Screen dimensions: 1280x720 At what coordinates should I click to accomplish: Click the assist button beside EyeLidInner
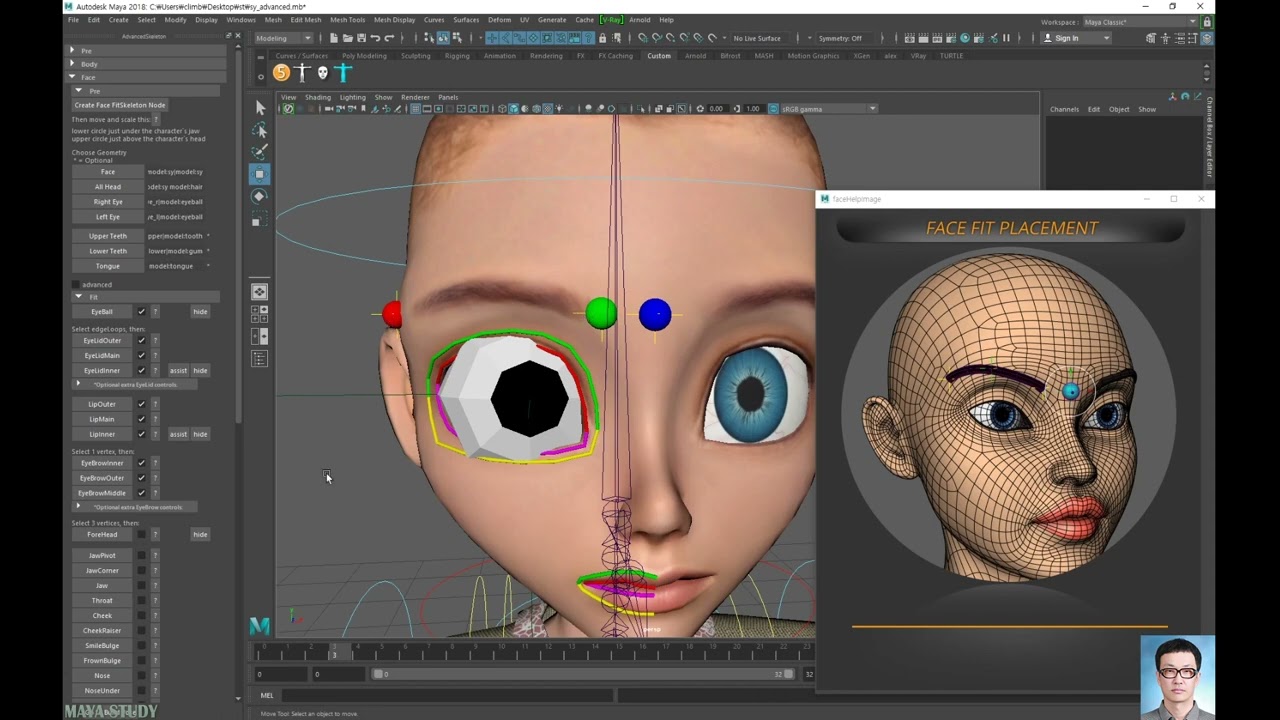178,371
